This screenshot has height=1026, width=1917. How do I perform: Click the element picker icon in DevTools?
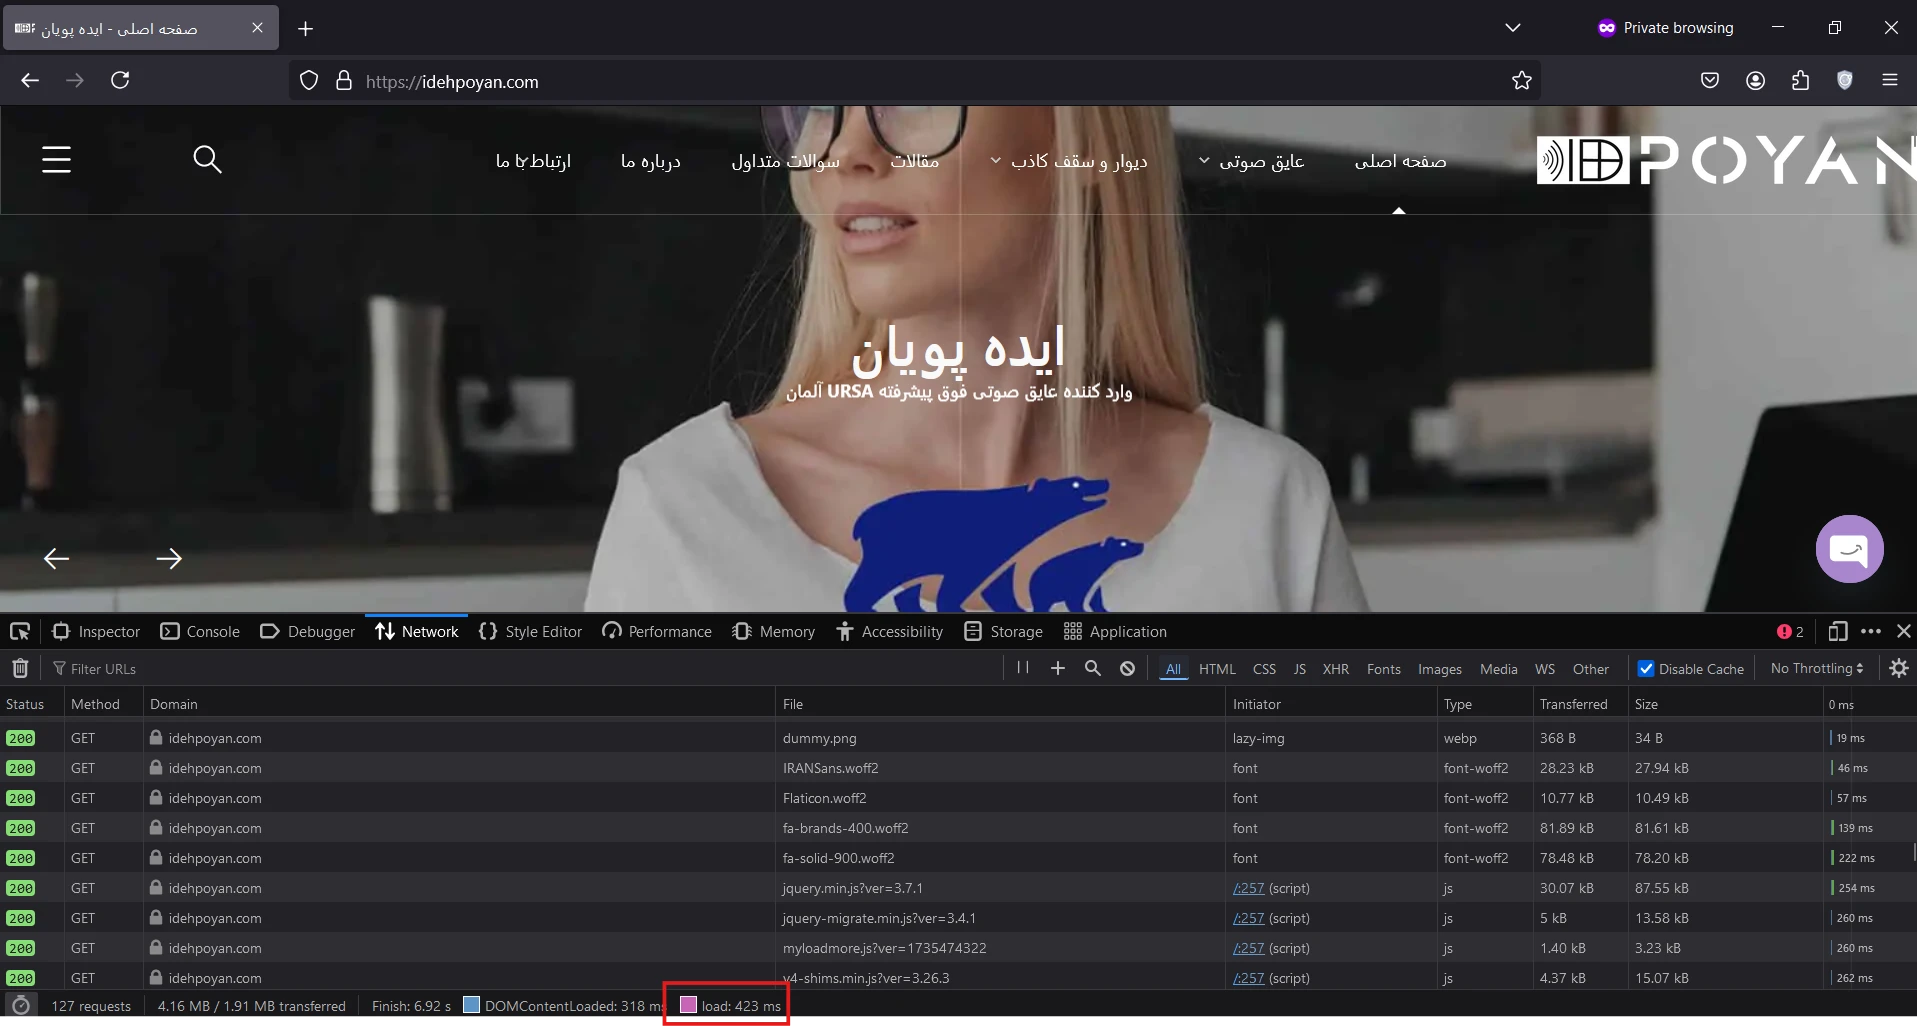click(20, 631)
